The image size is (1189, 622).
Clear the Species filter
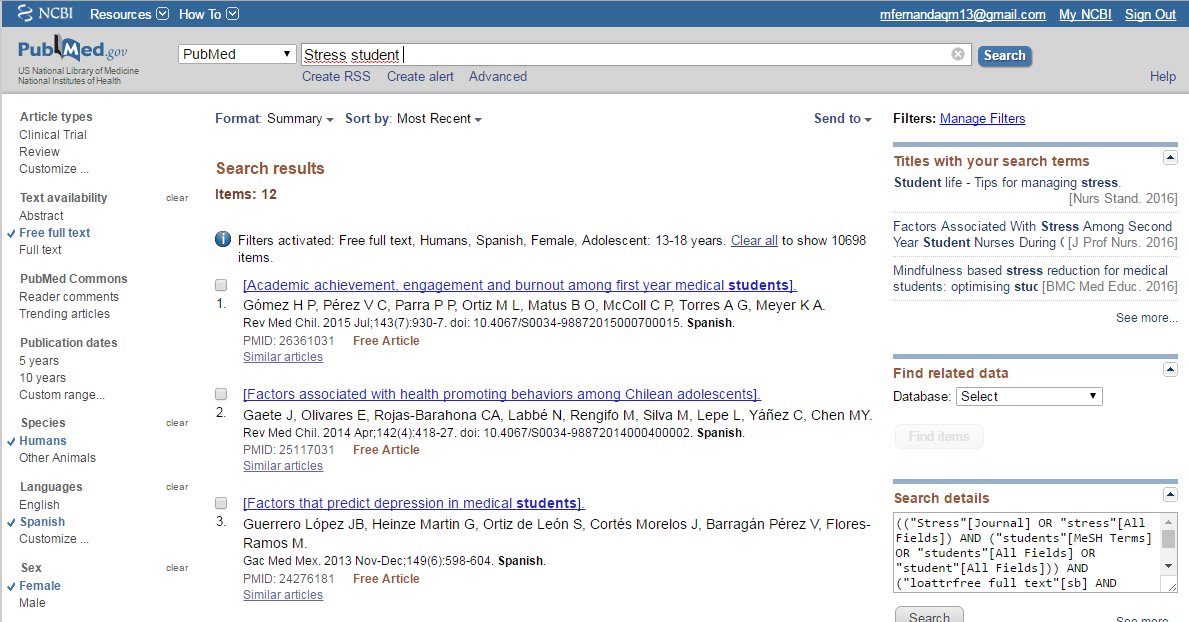177,423
